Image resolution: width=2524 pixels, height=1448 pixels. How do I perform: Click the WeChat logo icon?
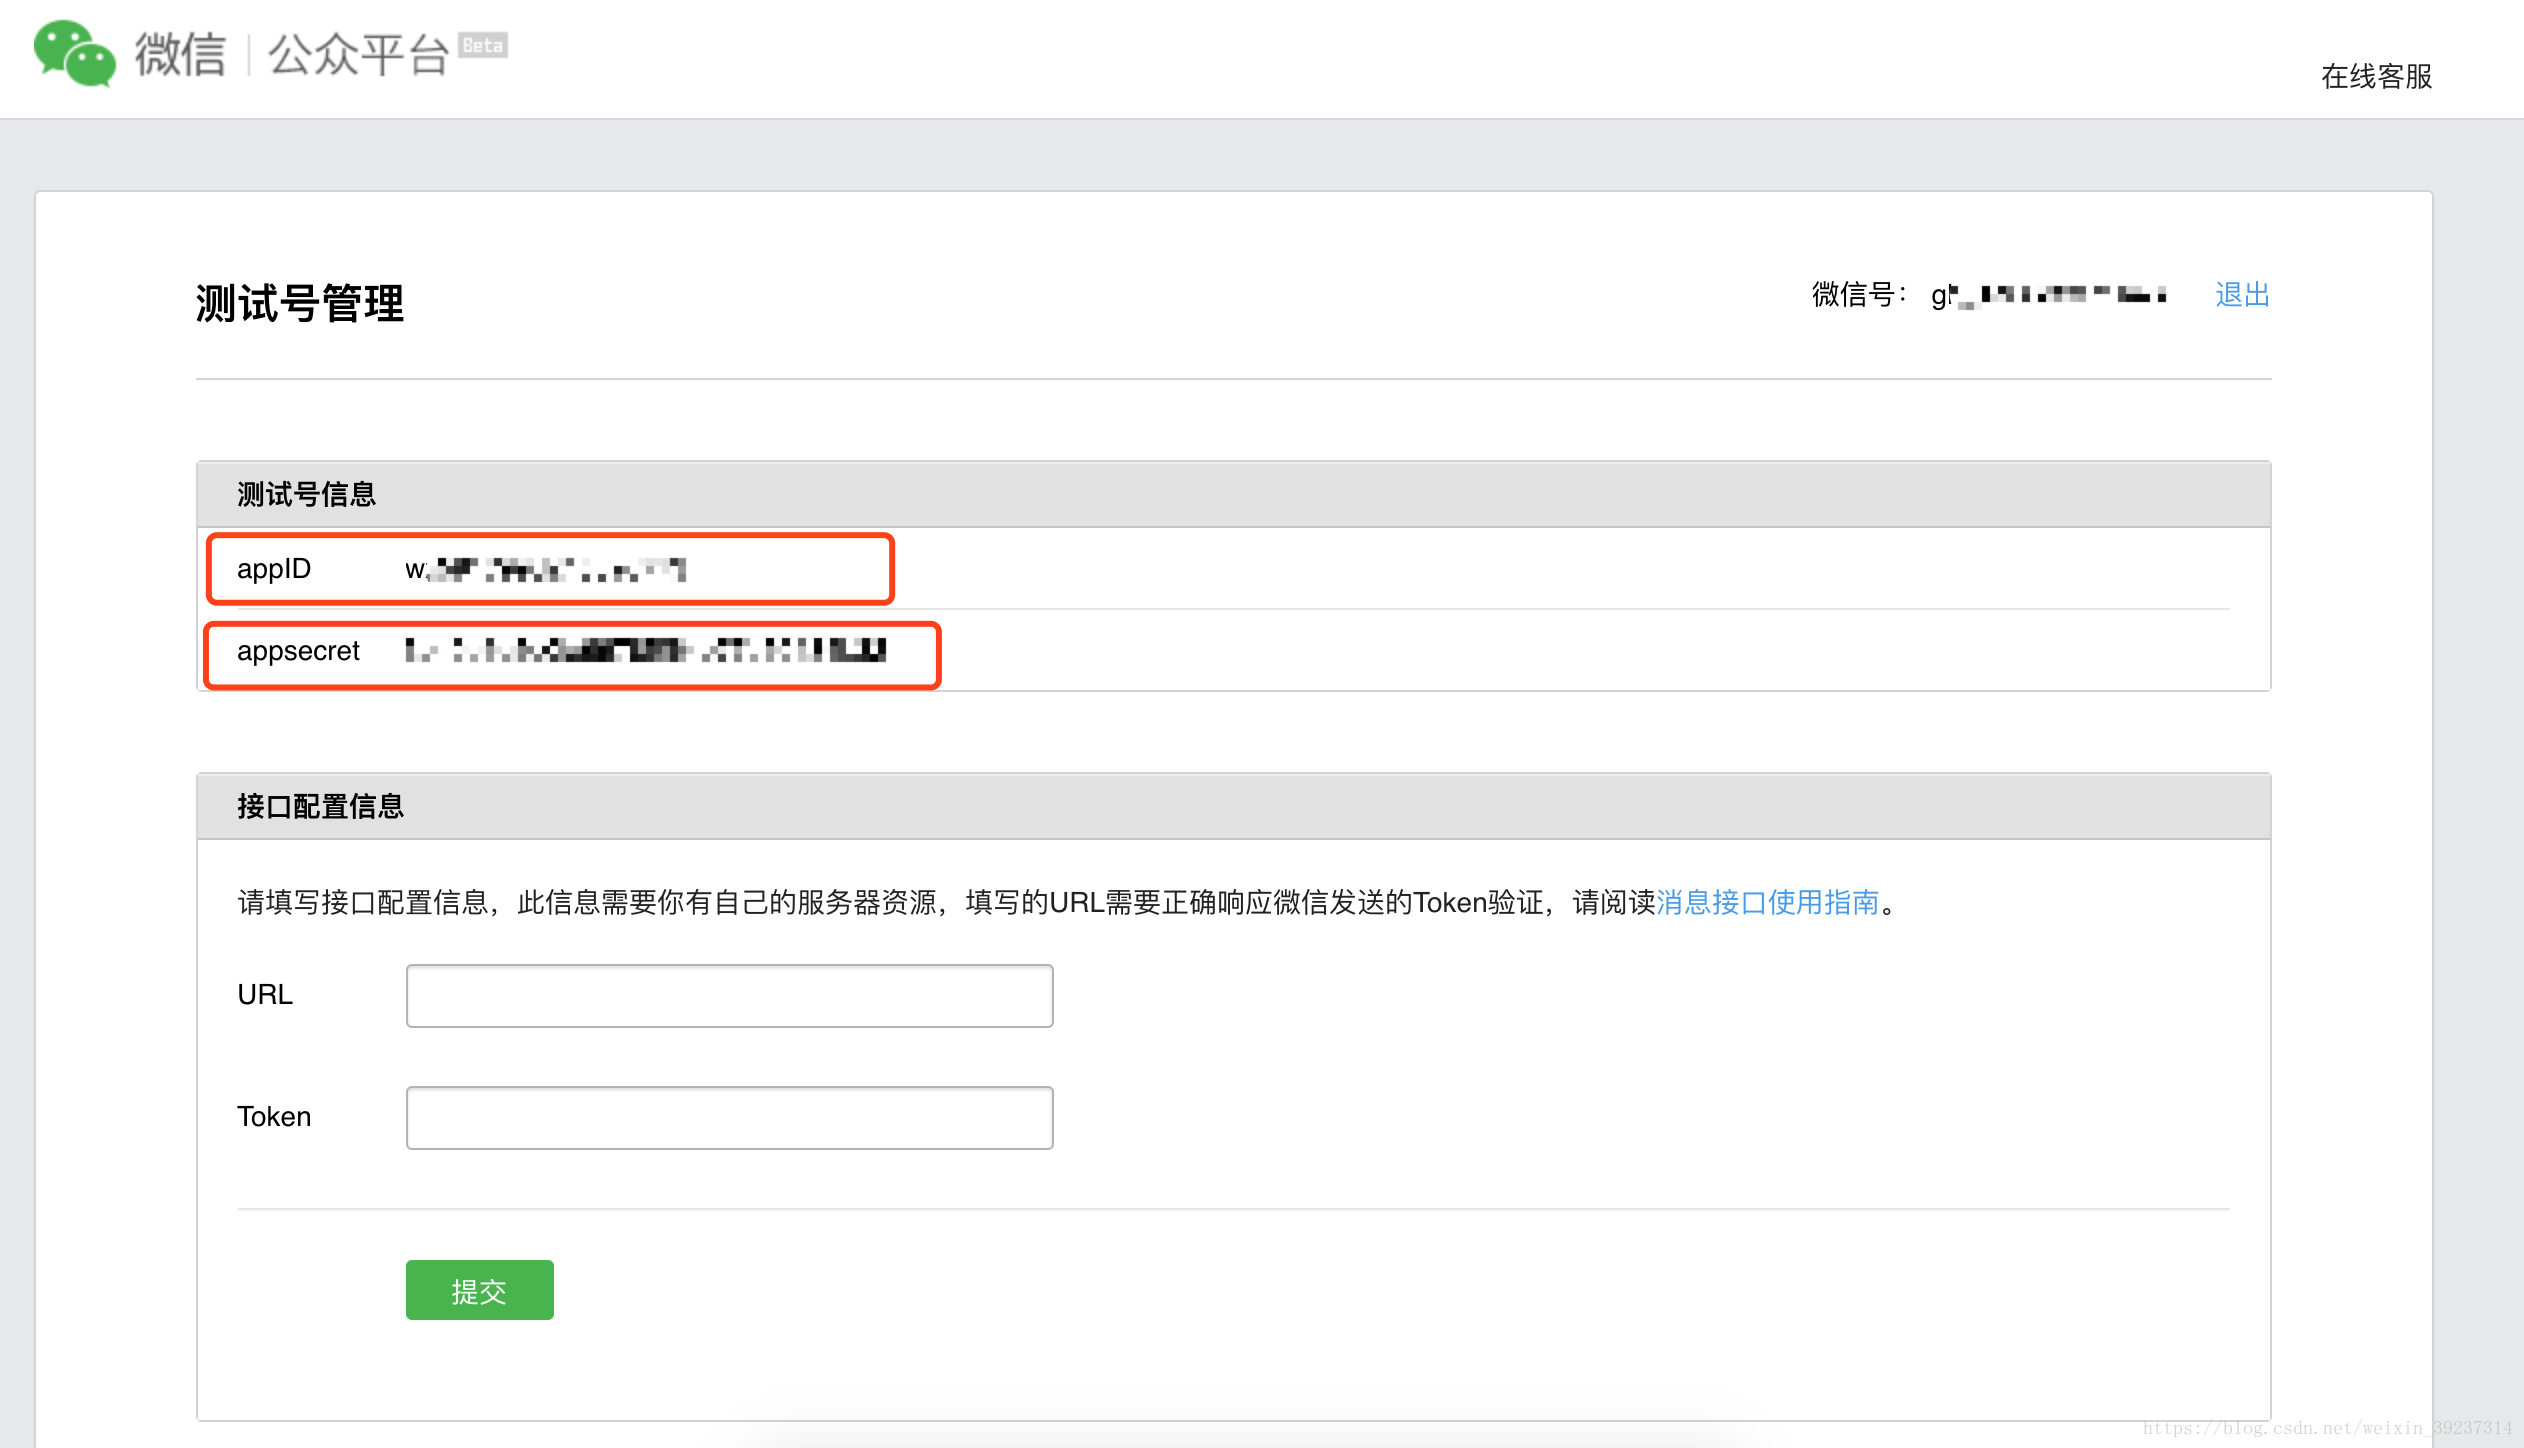(74, 53)
